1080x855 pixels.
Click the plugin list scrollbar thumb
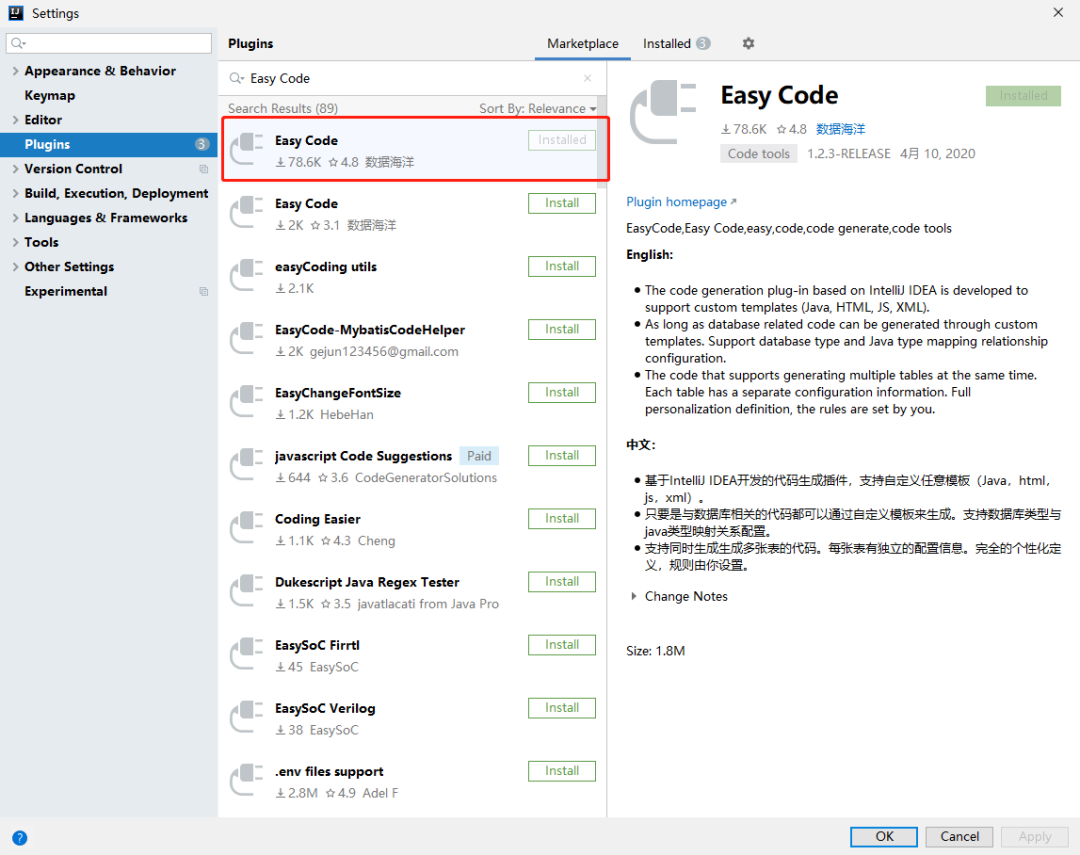coord(602,142)
